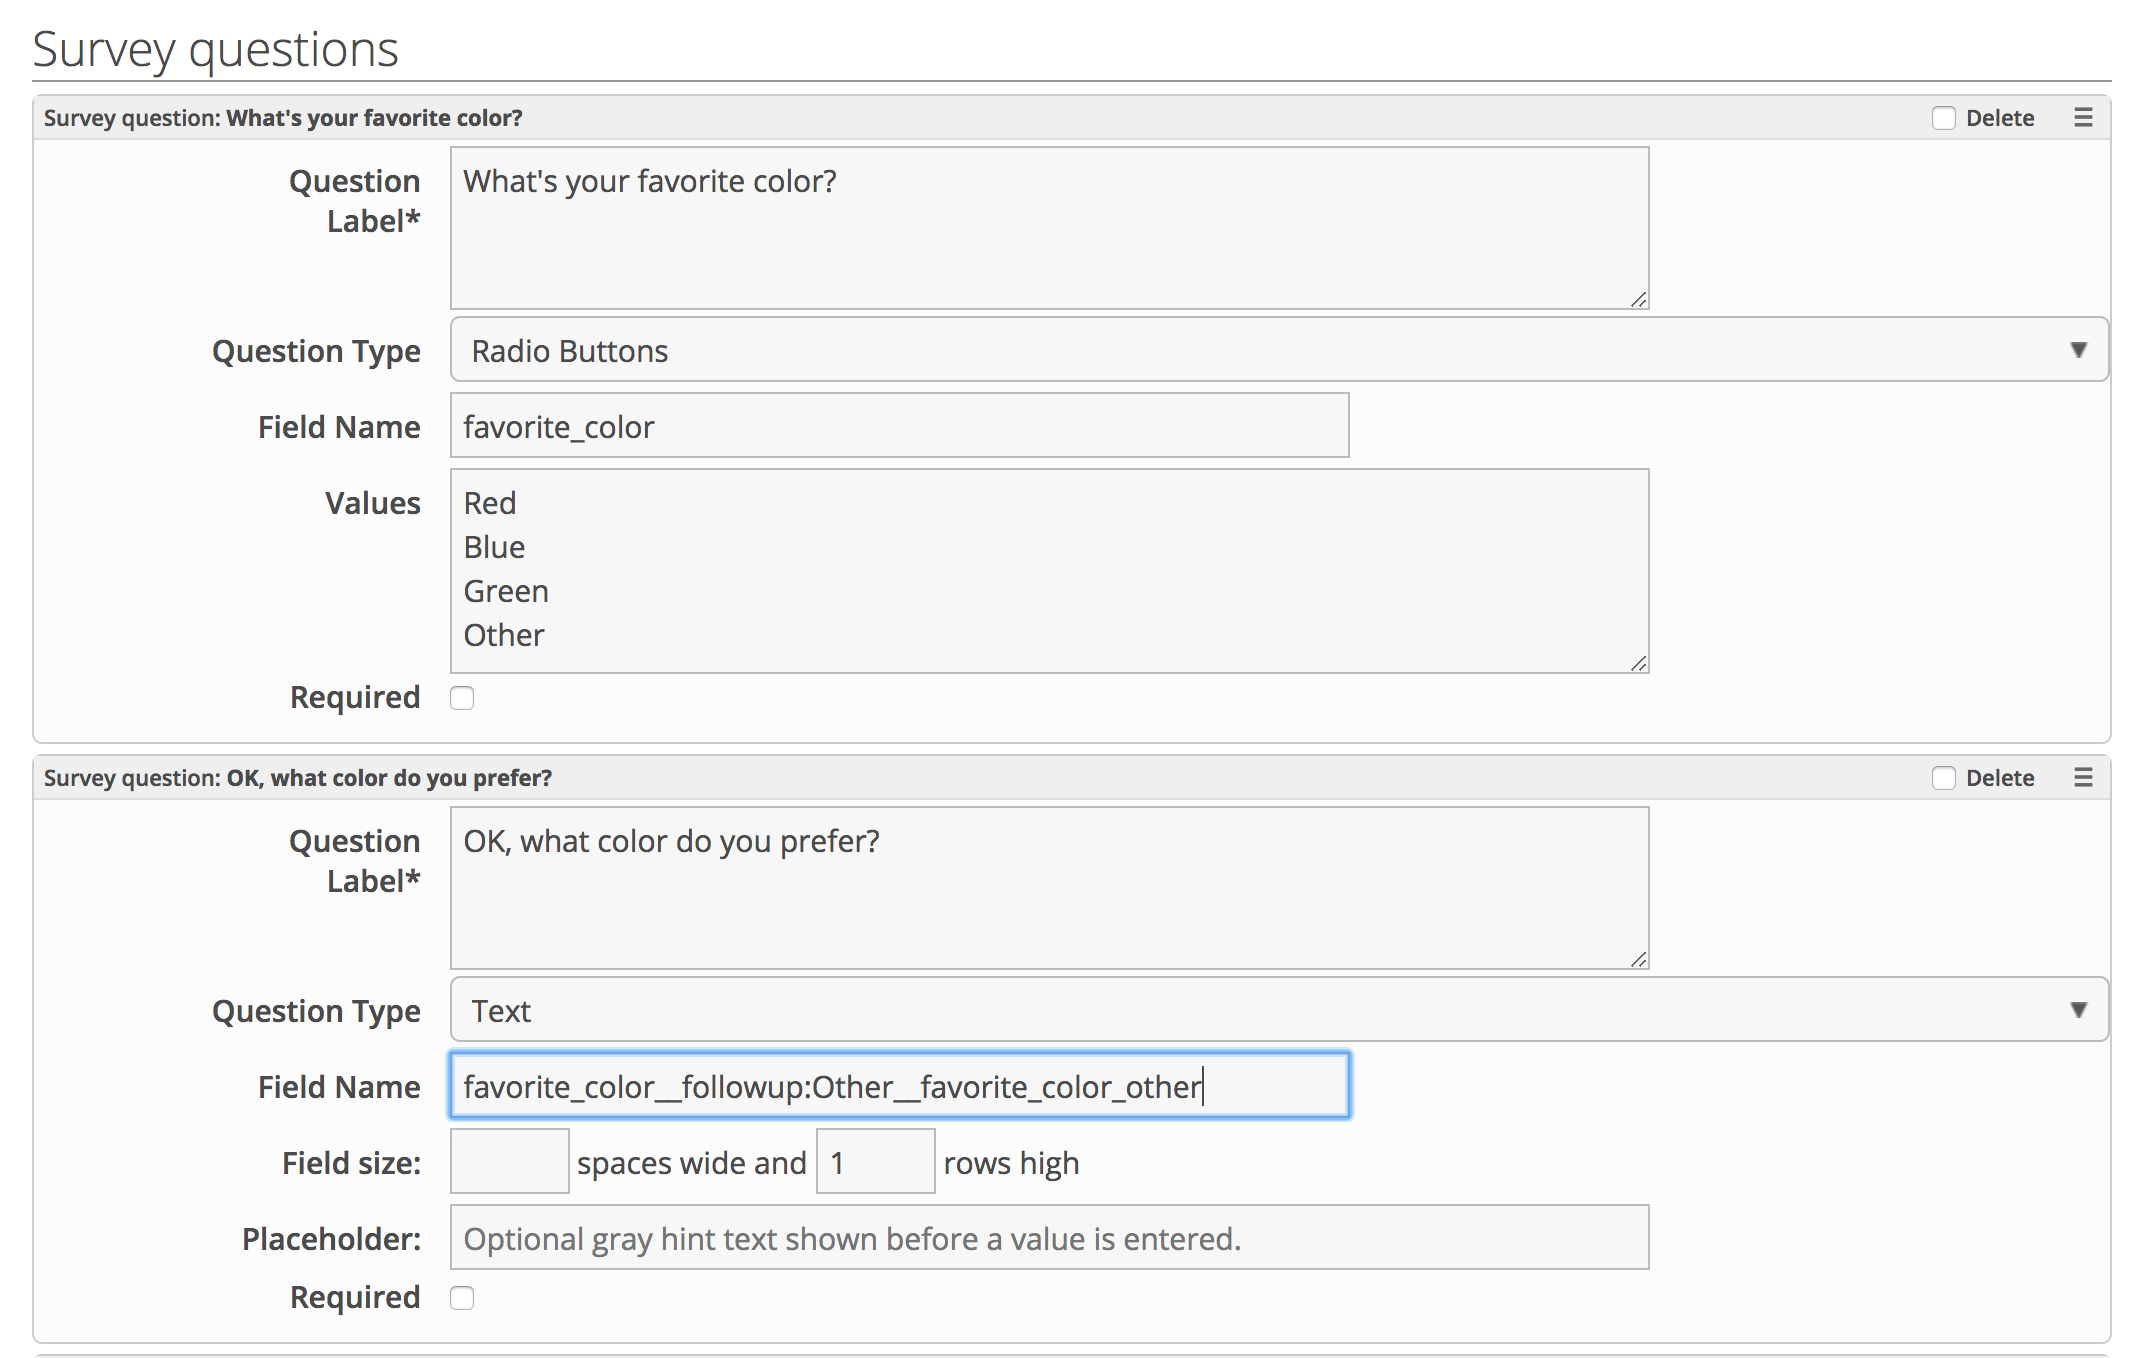2132x1358 pixels.
Task: Focus the followup field name input
Action: [x=899, y=1086]
